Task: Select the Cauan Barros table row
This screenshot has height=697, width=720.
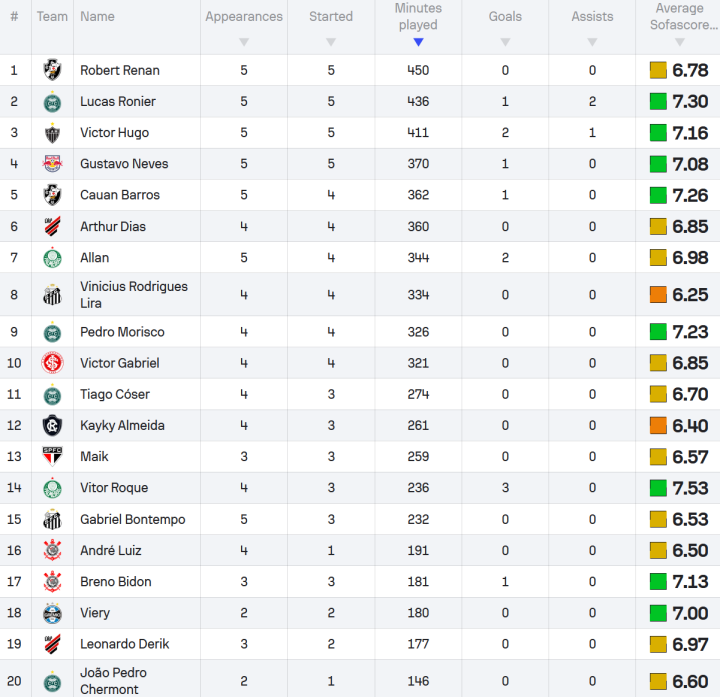Action: 360,195
